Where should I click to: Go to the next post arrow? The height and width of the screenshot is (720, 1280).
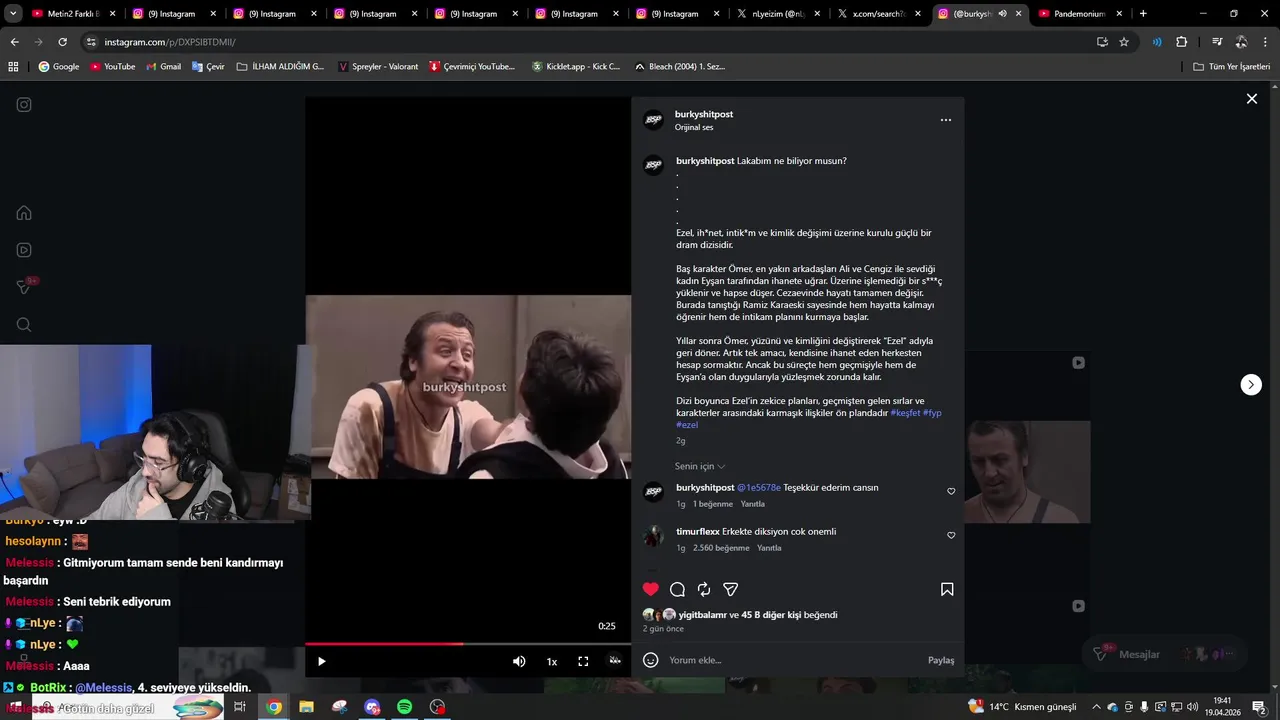point(1251,385)
